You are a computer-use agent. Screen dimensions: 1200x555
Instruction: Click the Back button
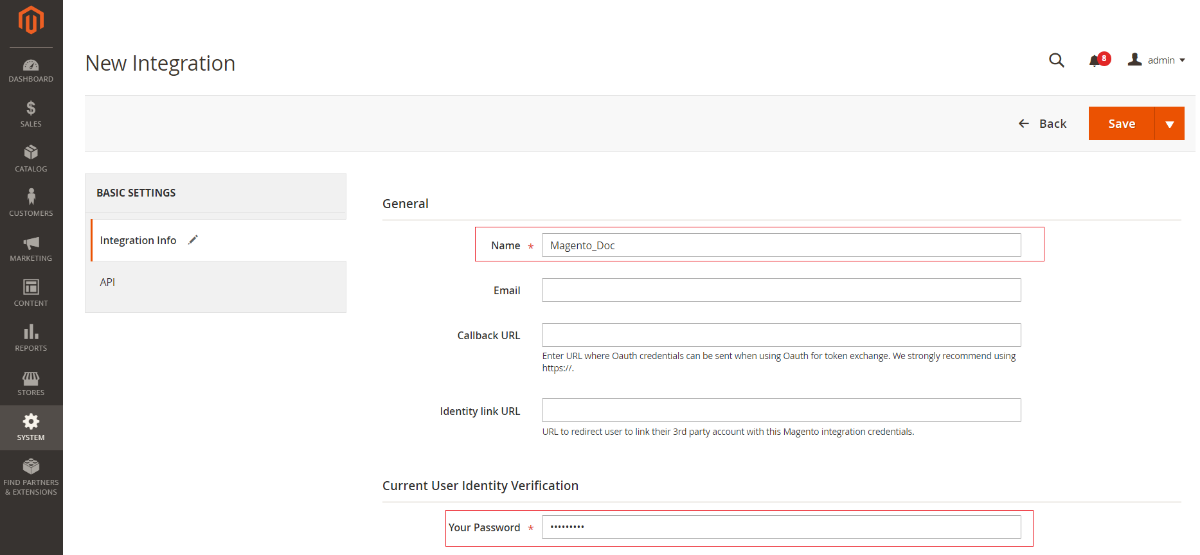(1042, 124)
